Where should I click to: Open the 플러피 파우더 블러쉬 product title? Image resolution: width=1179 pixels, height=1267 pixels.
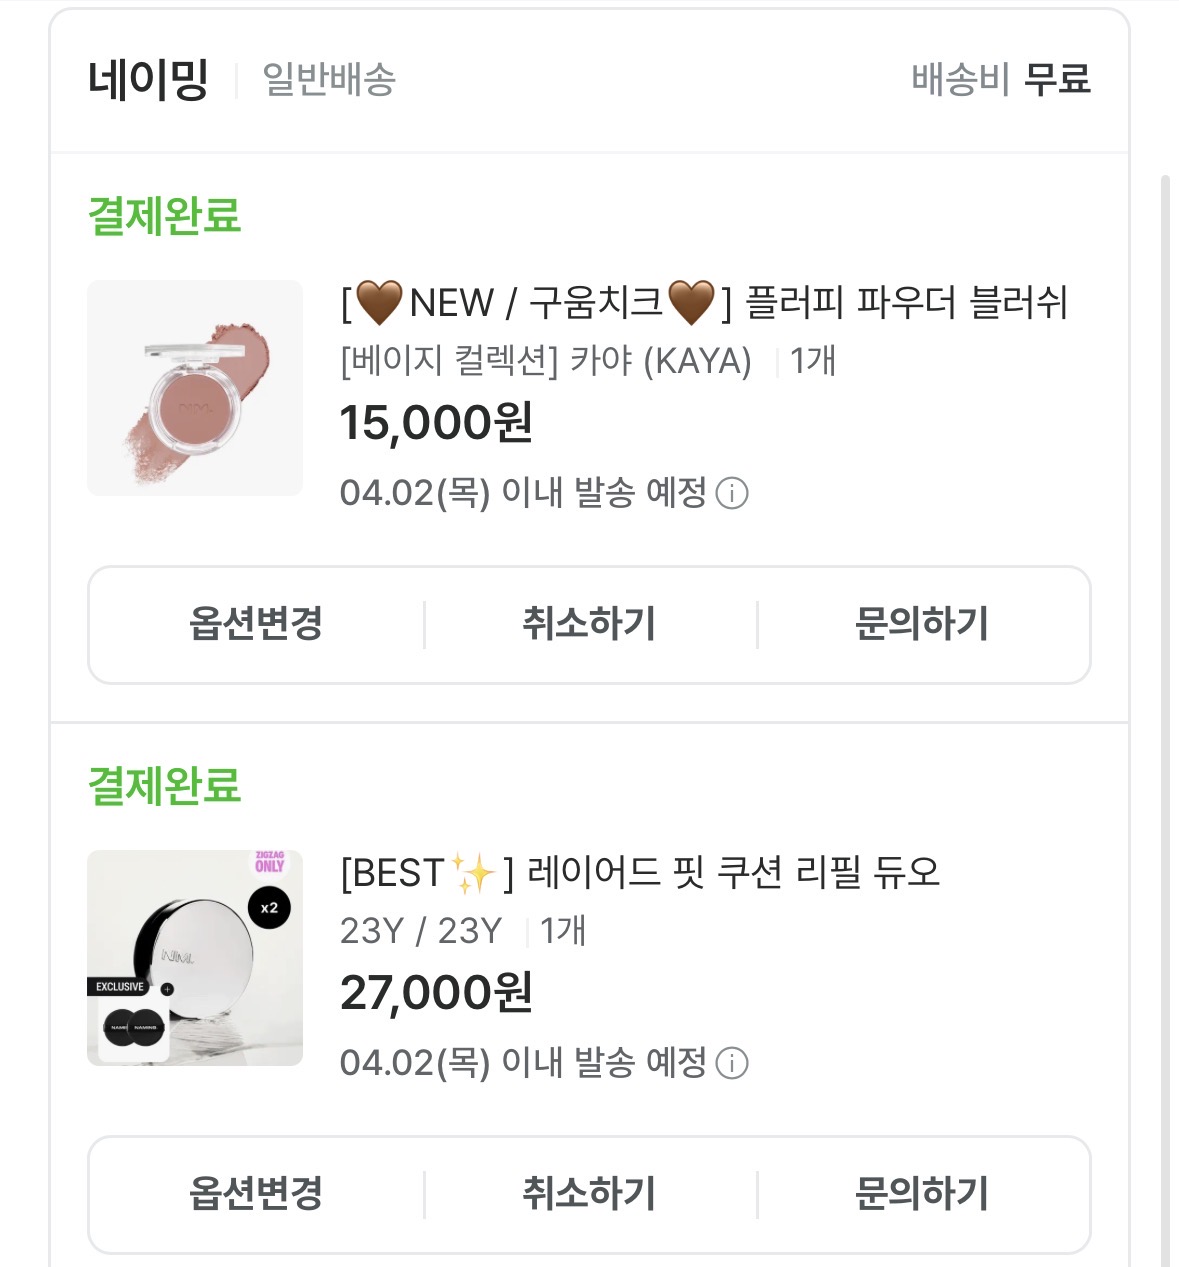point(704,303)
